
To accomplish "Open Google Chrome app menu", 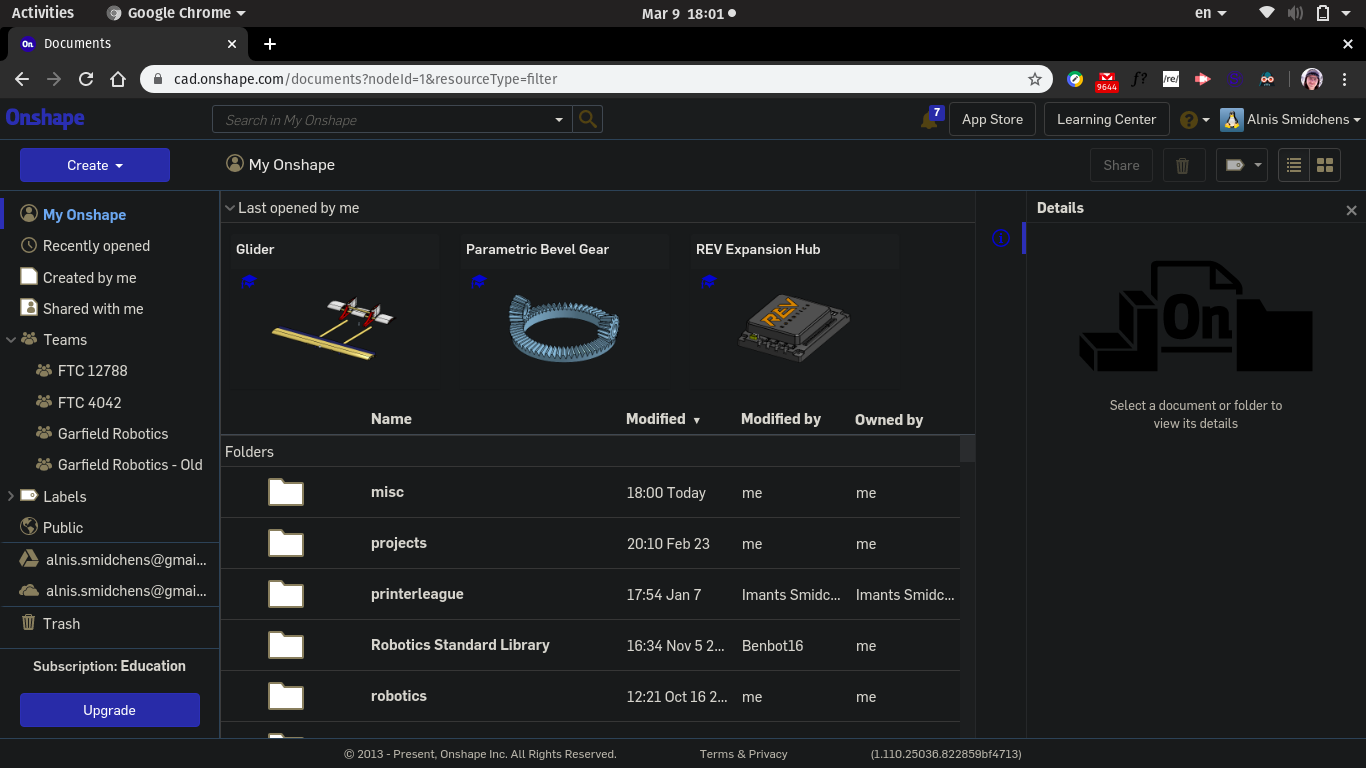I will tap(176, 13).
